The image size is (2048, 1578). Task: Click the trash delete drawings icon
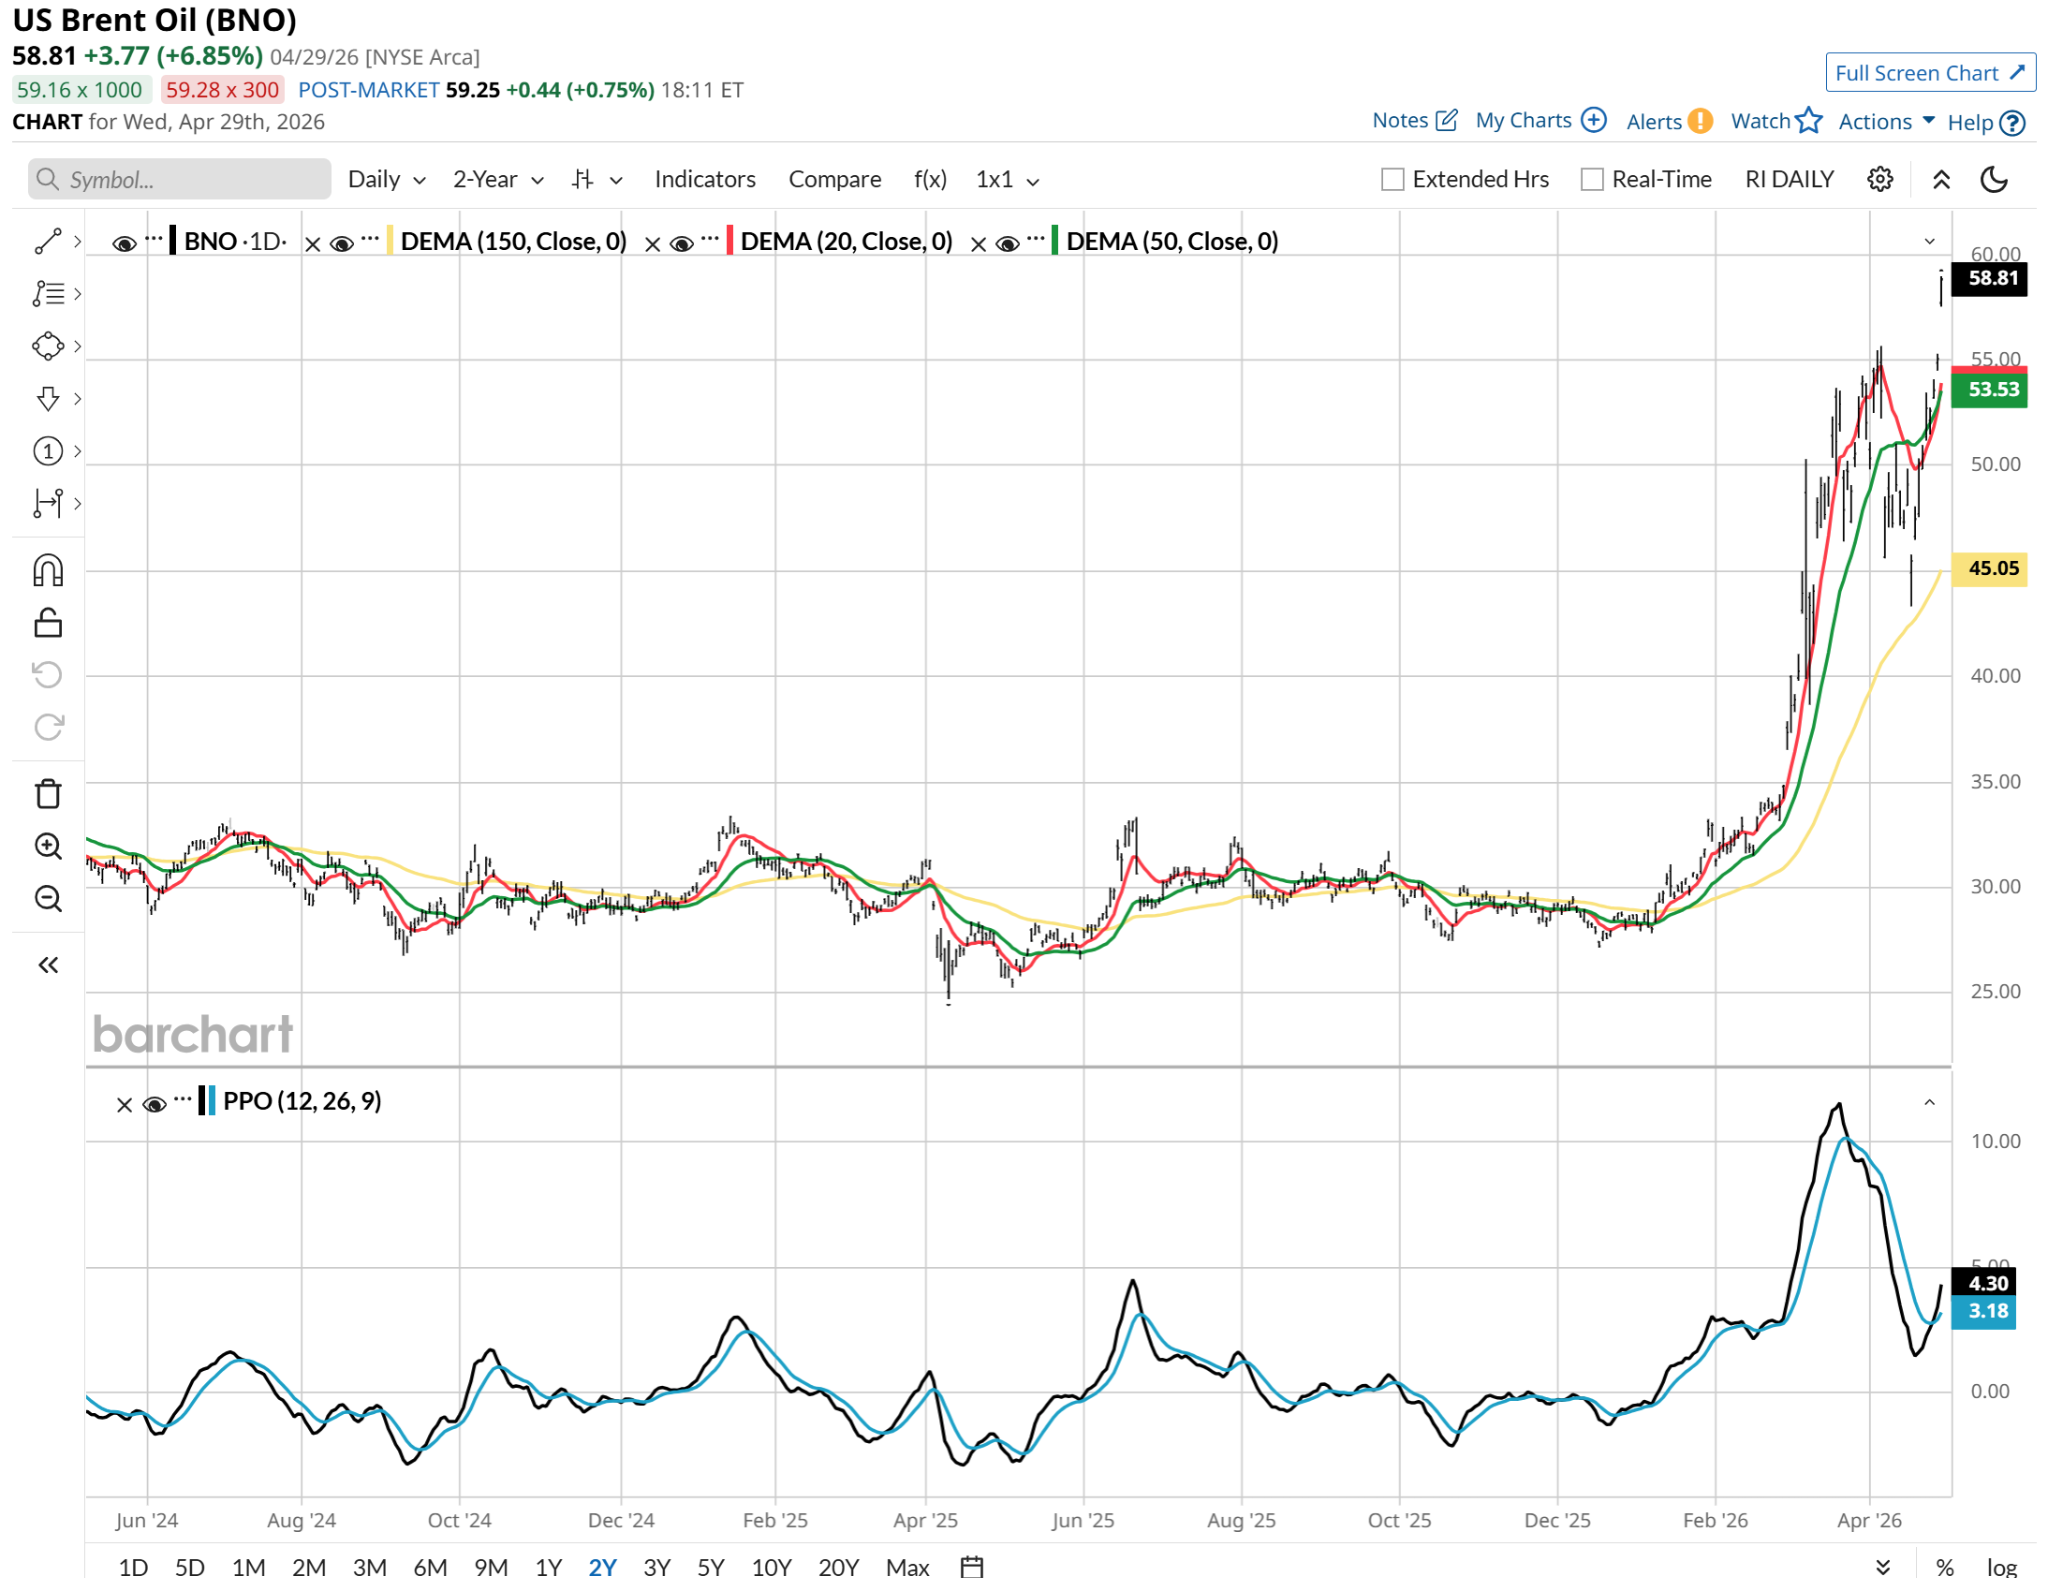48,794
